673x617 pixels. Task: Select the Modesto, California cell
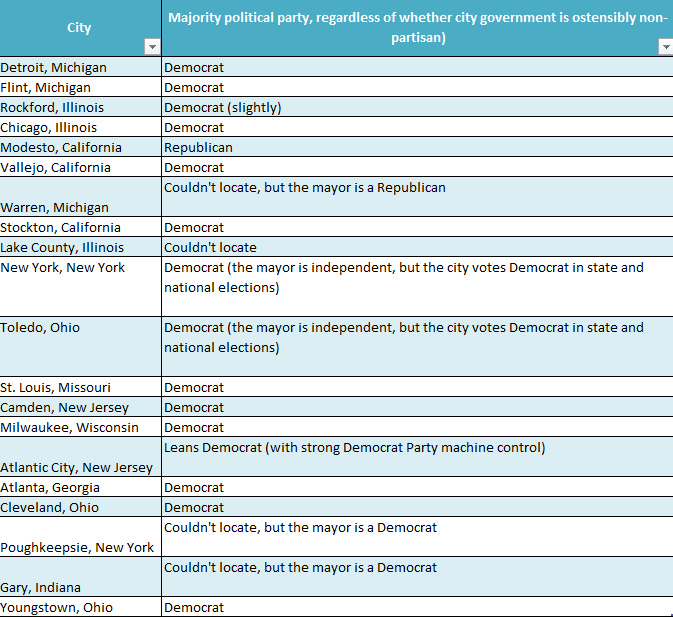tap(80, 147)
